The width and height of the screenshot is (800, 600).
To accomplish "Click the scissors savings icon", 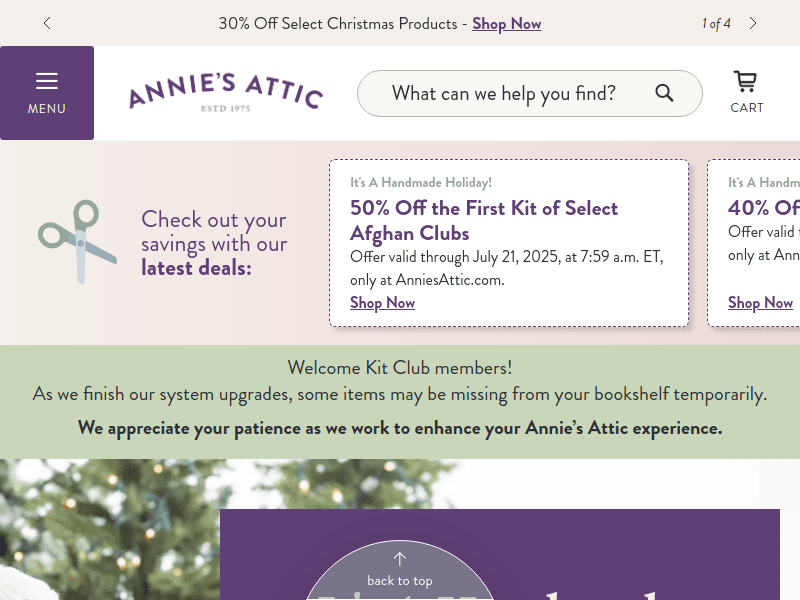I will pyautogui.click(x=77, y=242).
